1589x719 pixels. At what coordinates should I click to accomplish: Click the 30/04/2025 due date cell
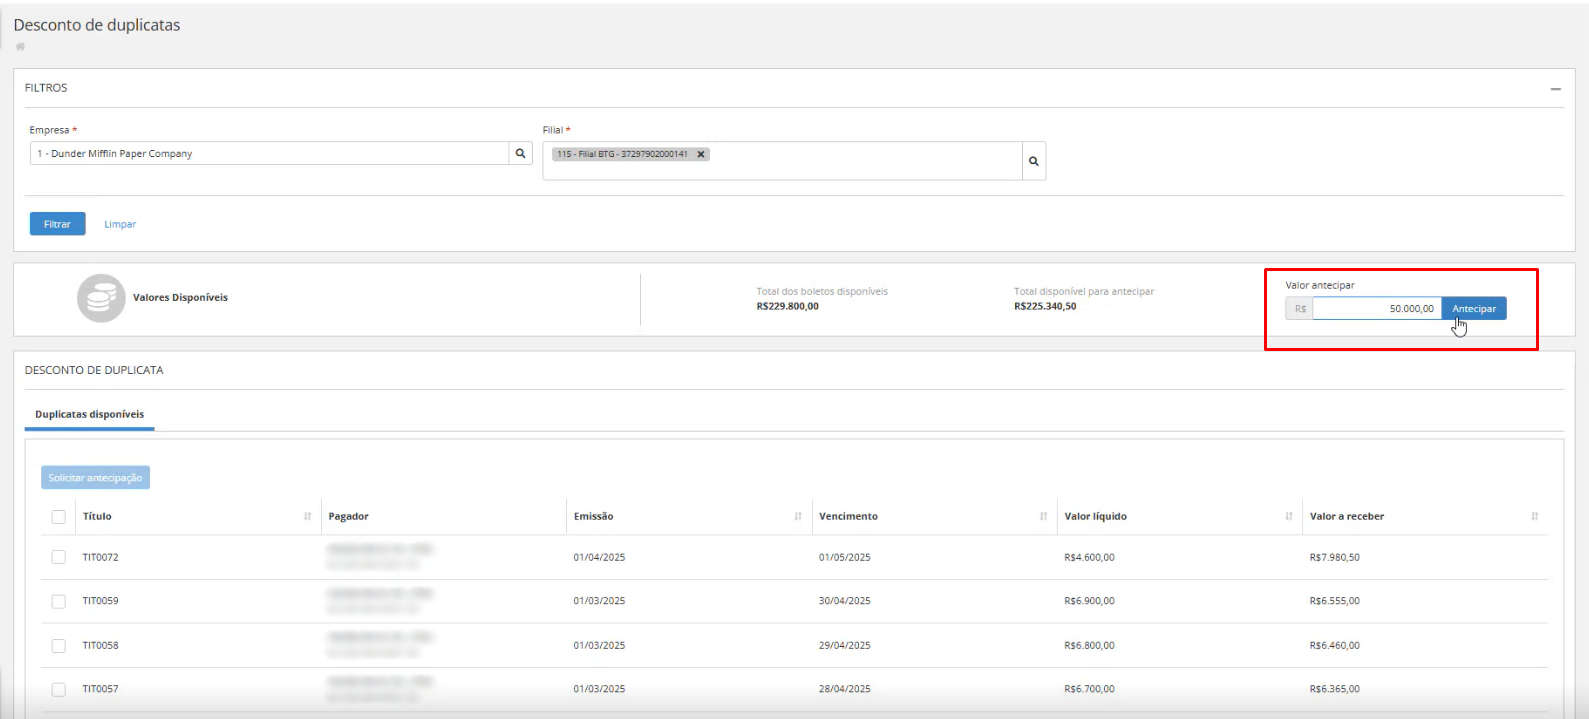(x=844, y=601)
